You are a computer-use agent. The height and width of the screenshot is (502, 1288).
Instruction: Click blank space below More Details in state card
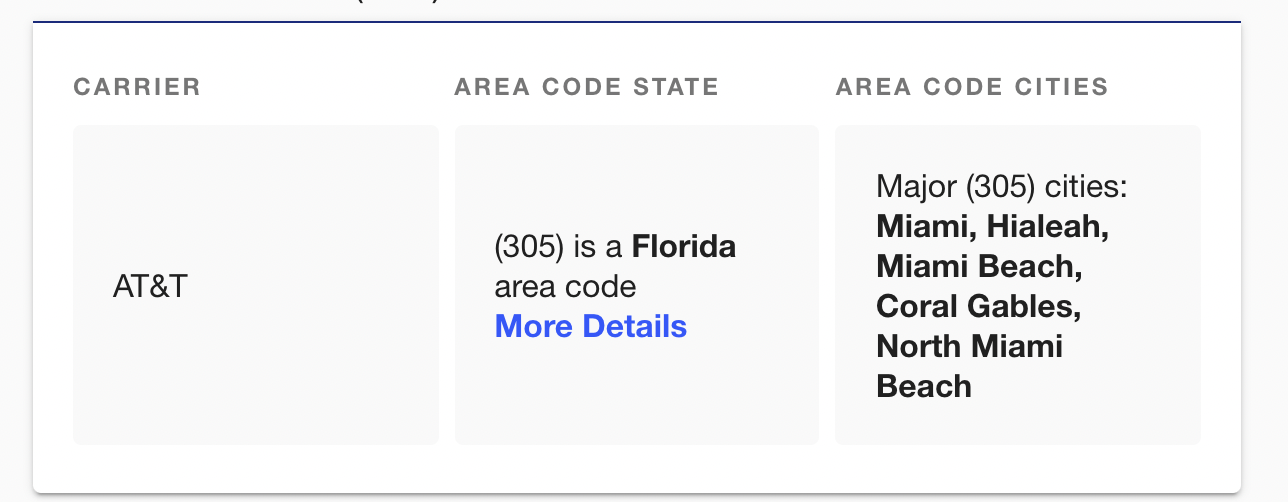tap(637, 395)
